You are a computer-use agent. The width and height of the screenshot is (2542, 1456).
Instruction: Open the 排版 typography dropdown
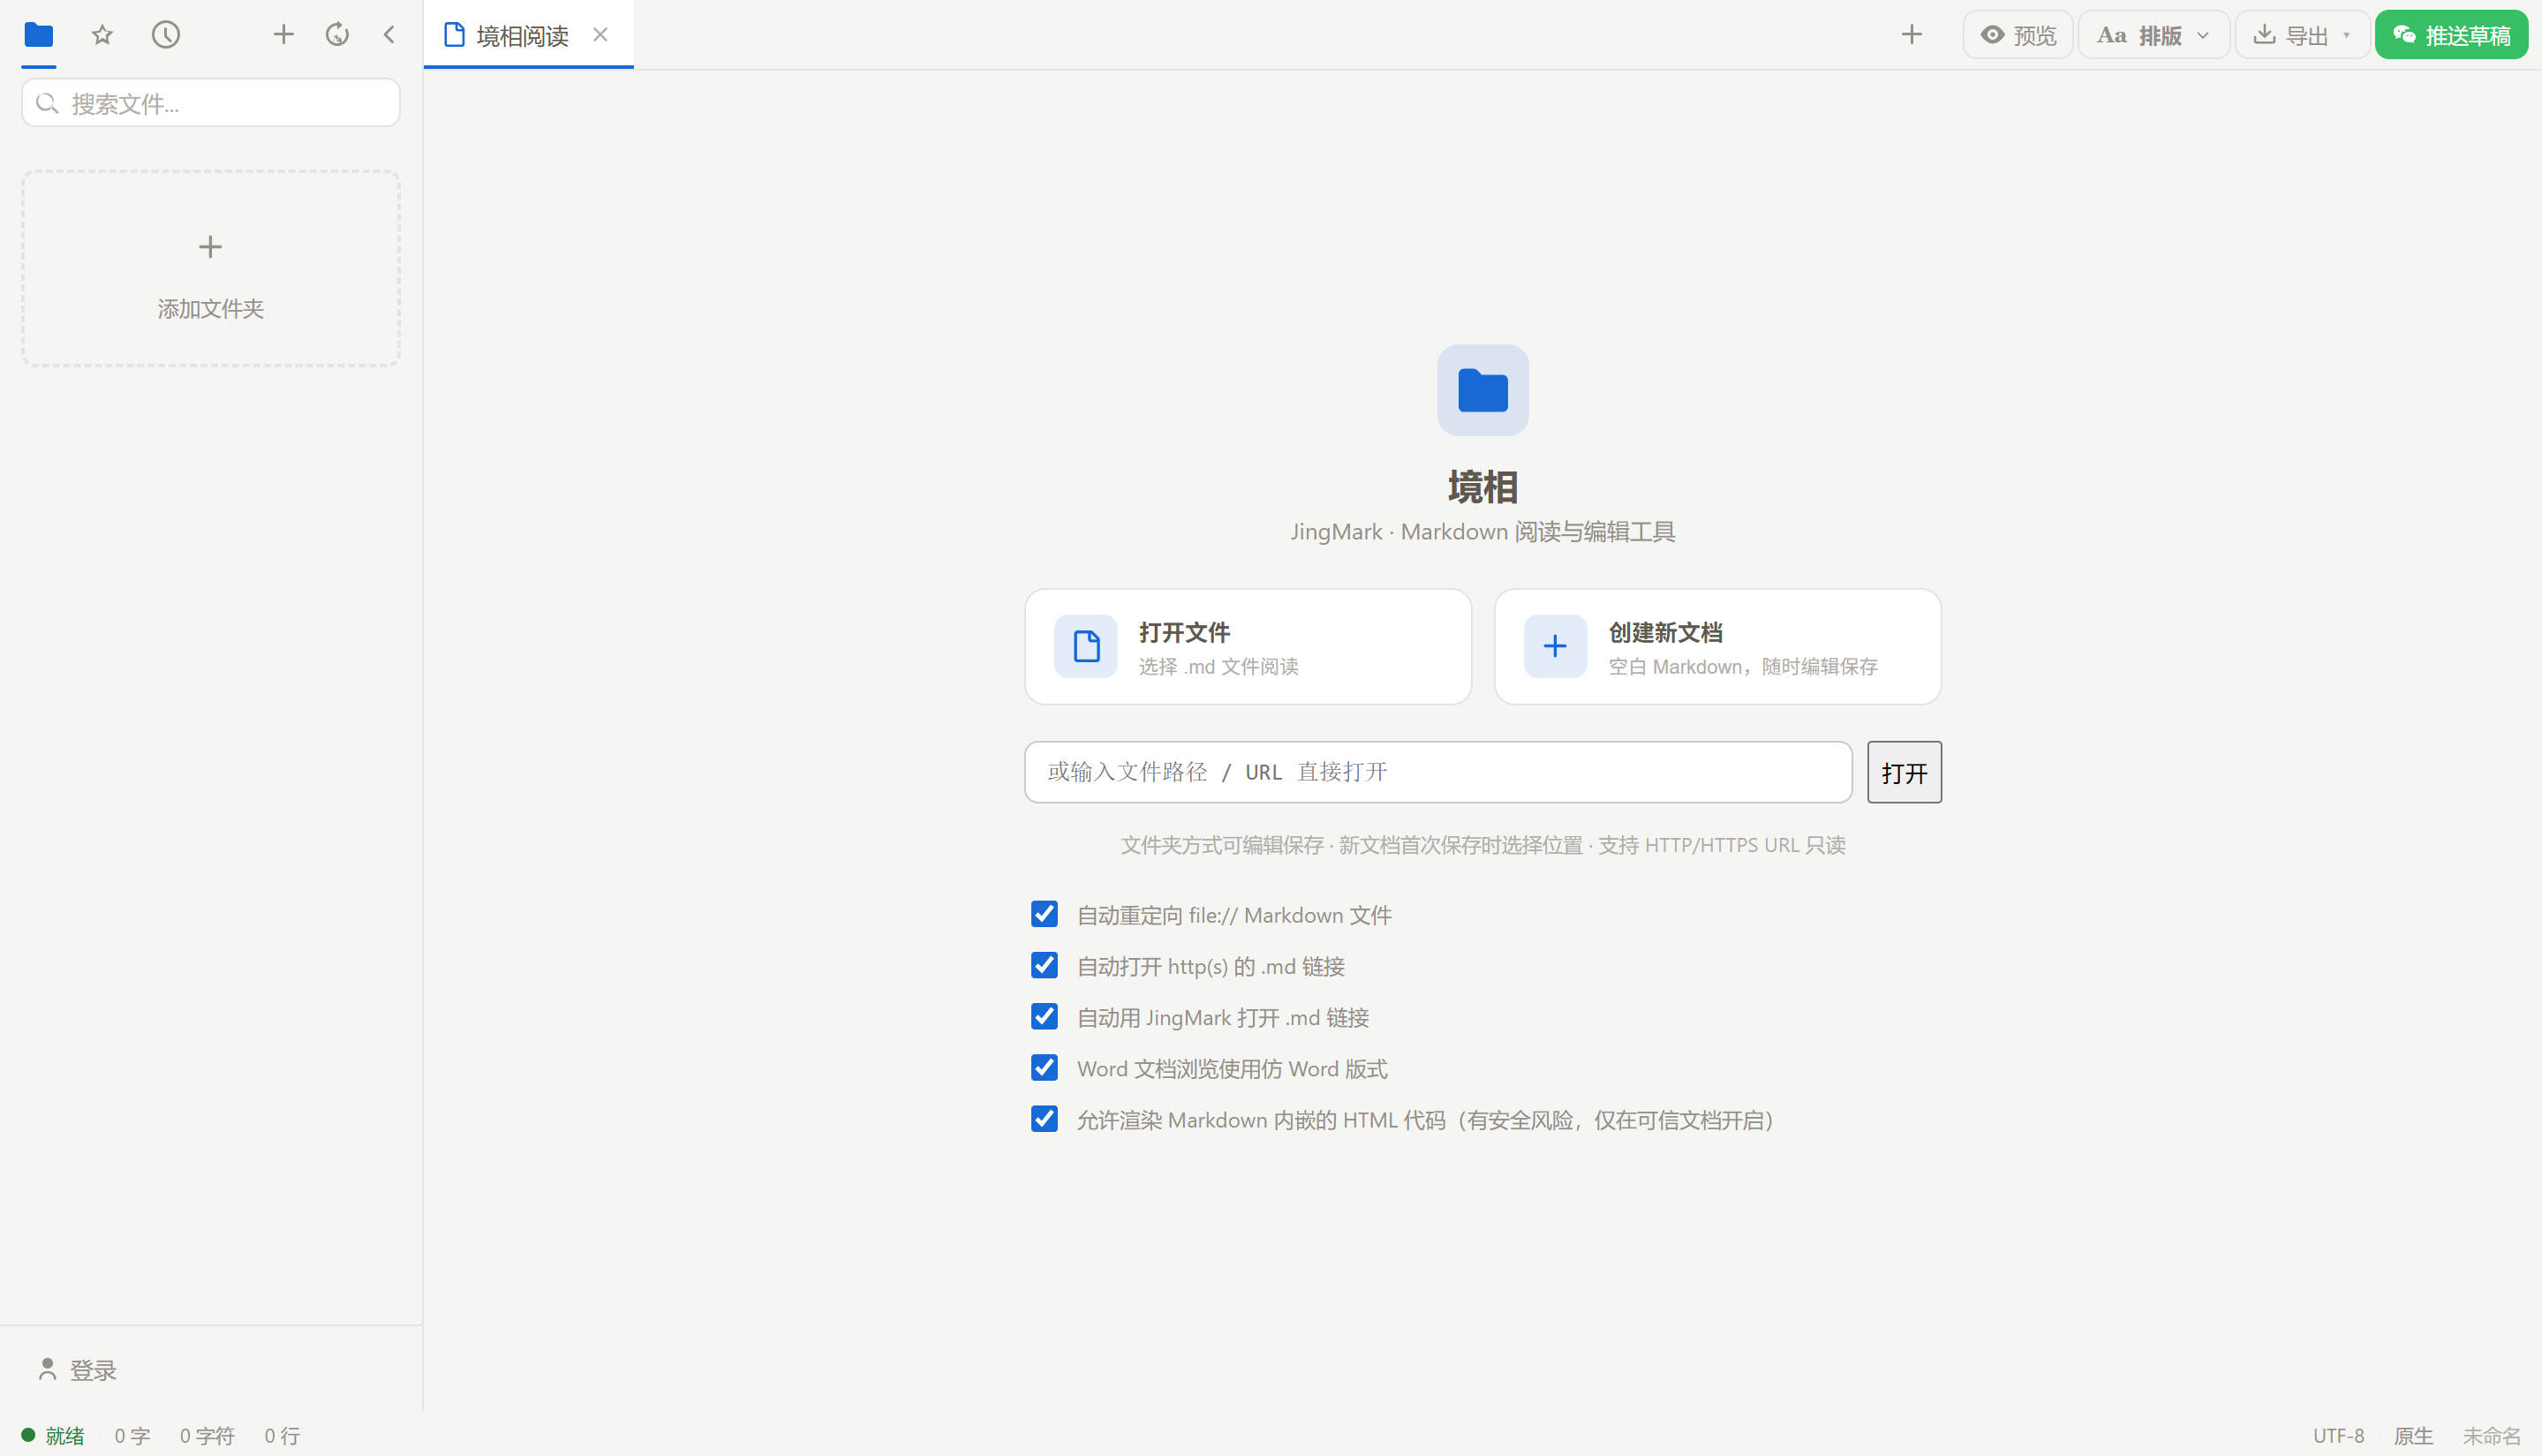[2154, 35]
